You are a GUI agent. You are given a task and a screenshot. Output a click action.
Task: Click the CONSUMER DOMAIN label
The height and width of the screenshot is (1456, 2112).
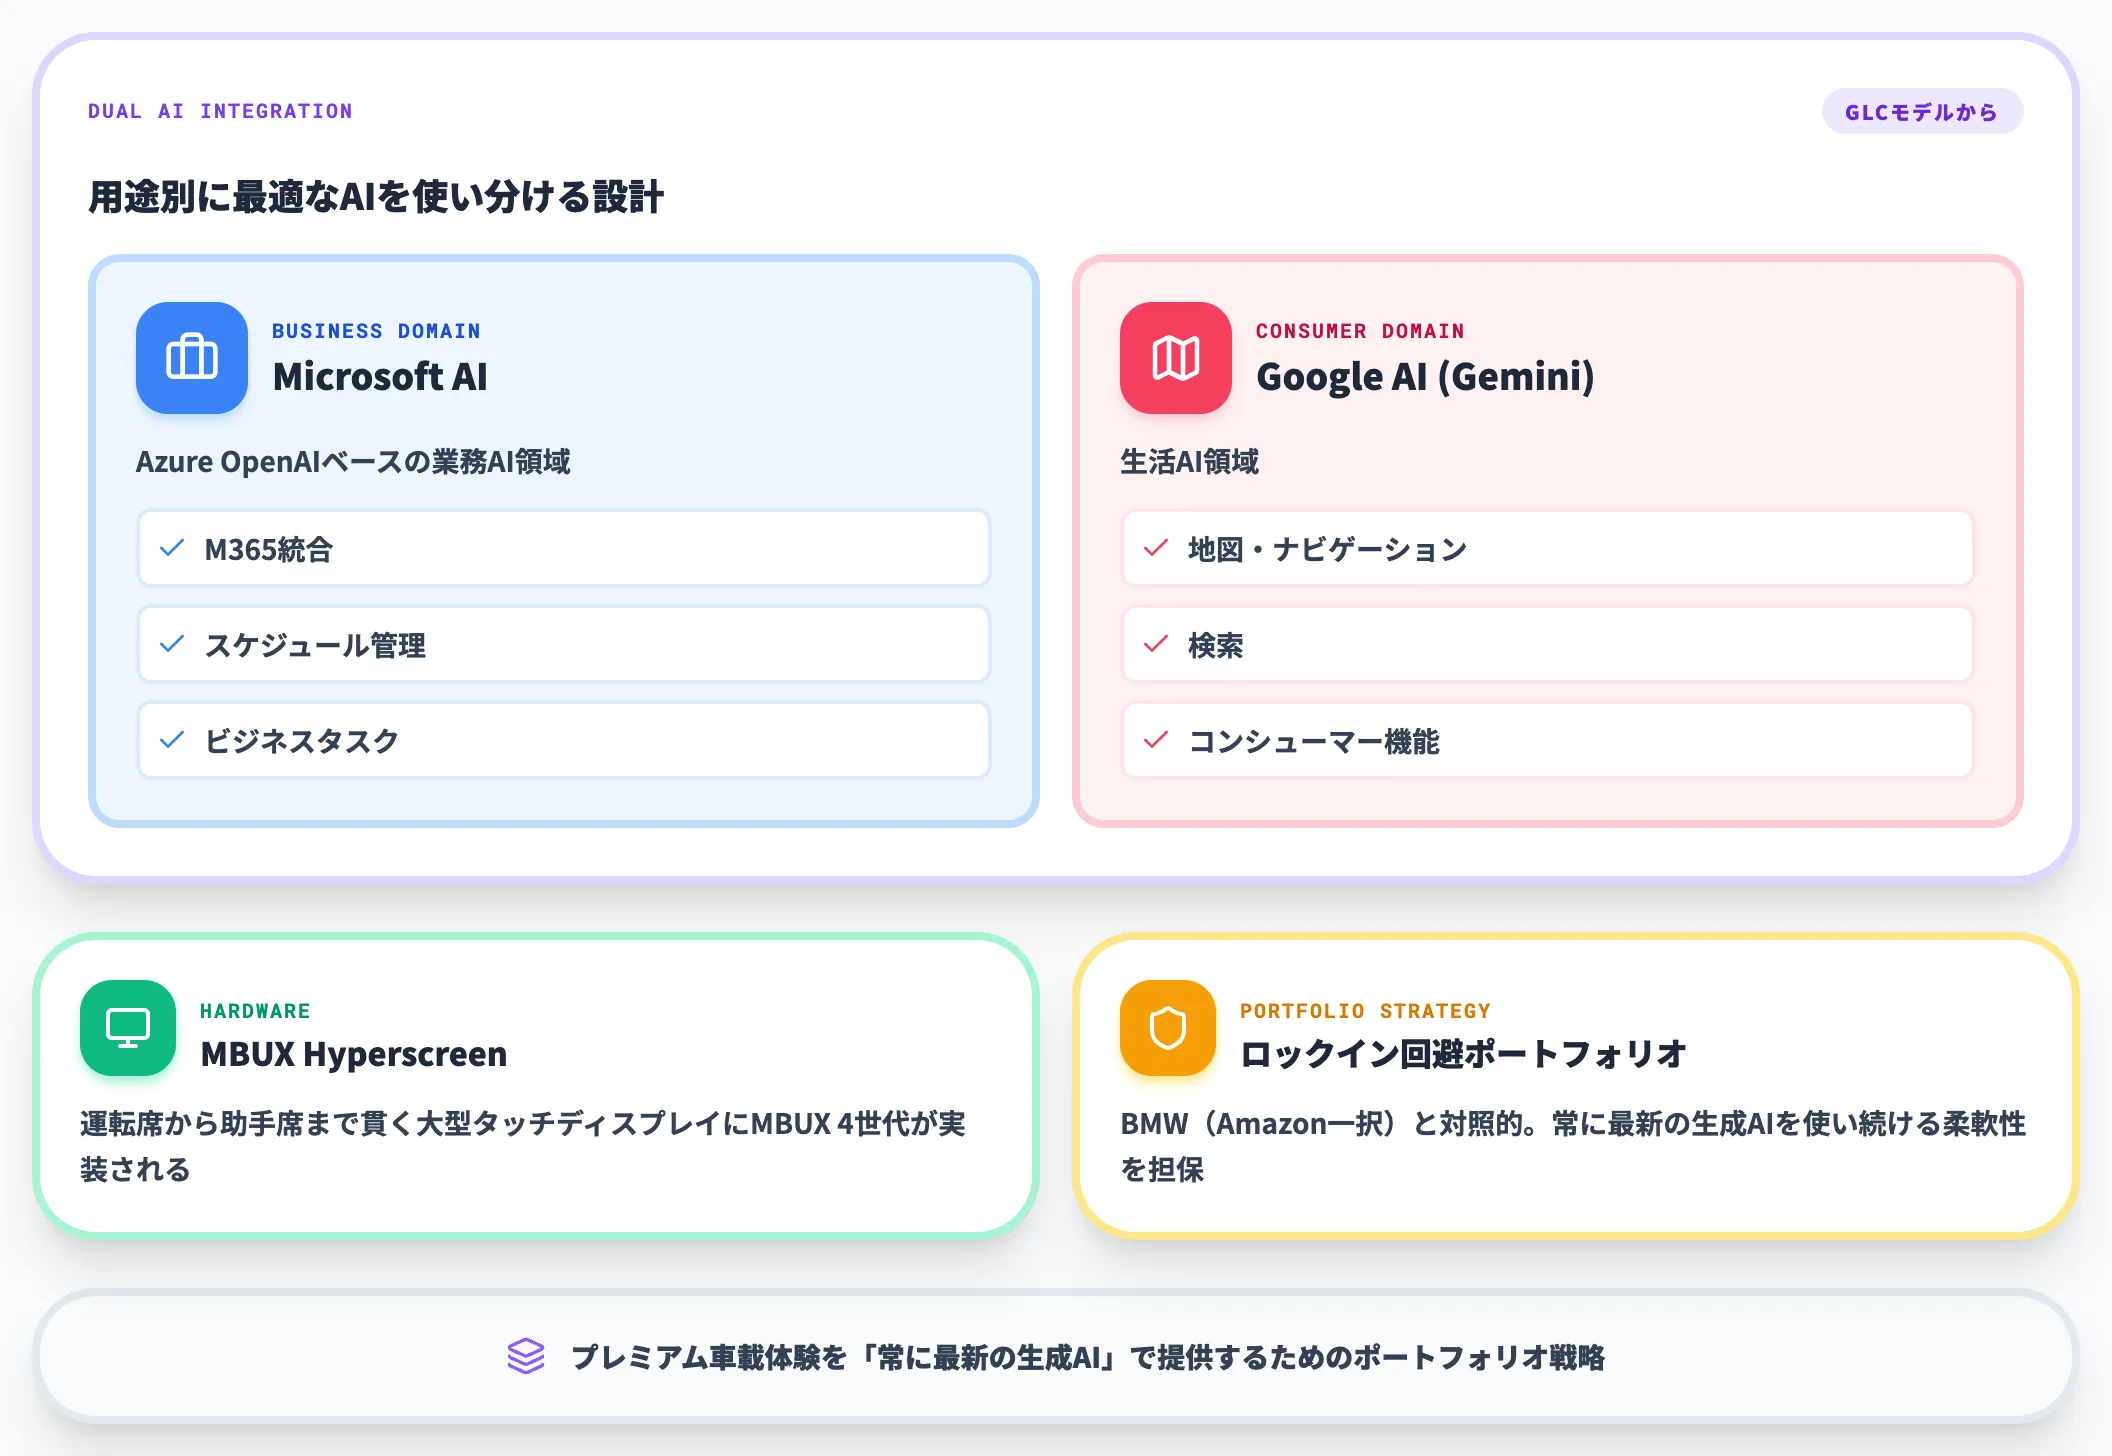pos(1360,331)
